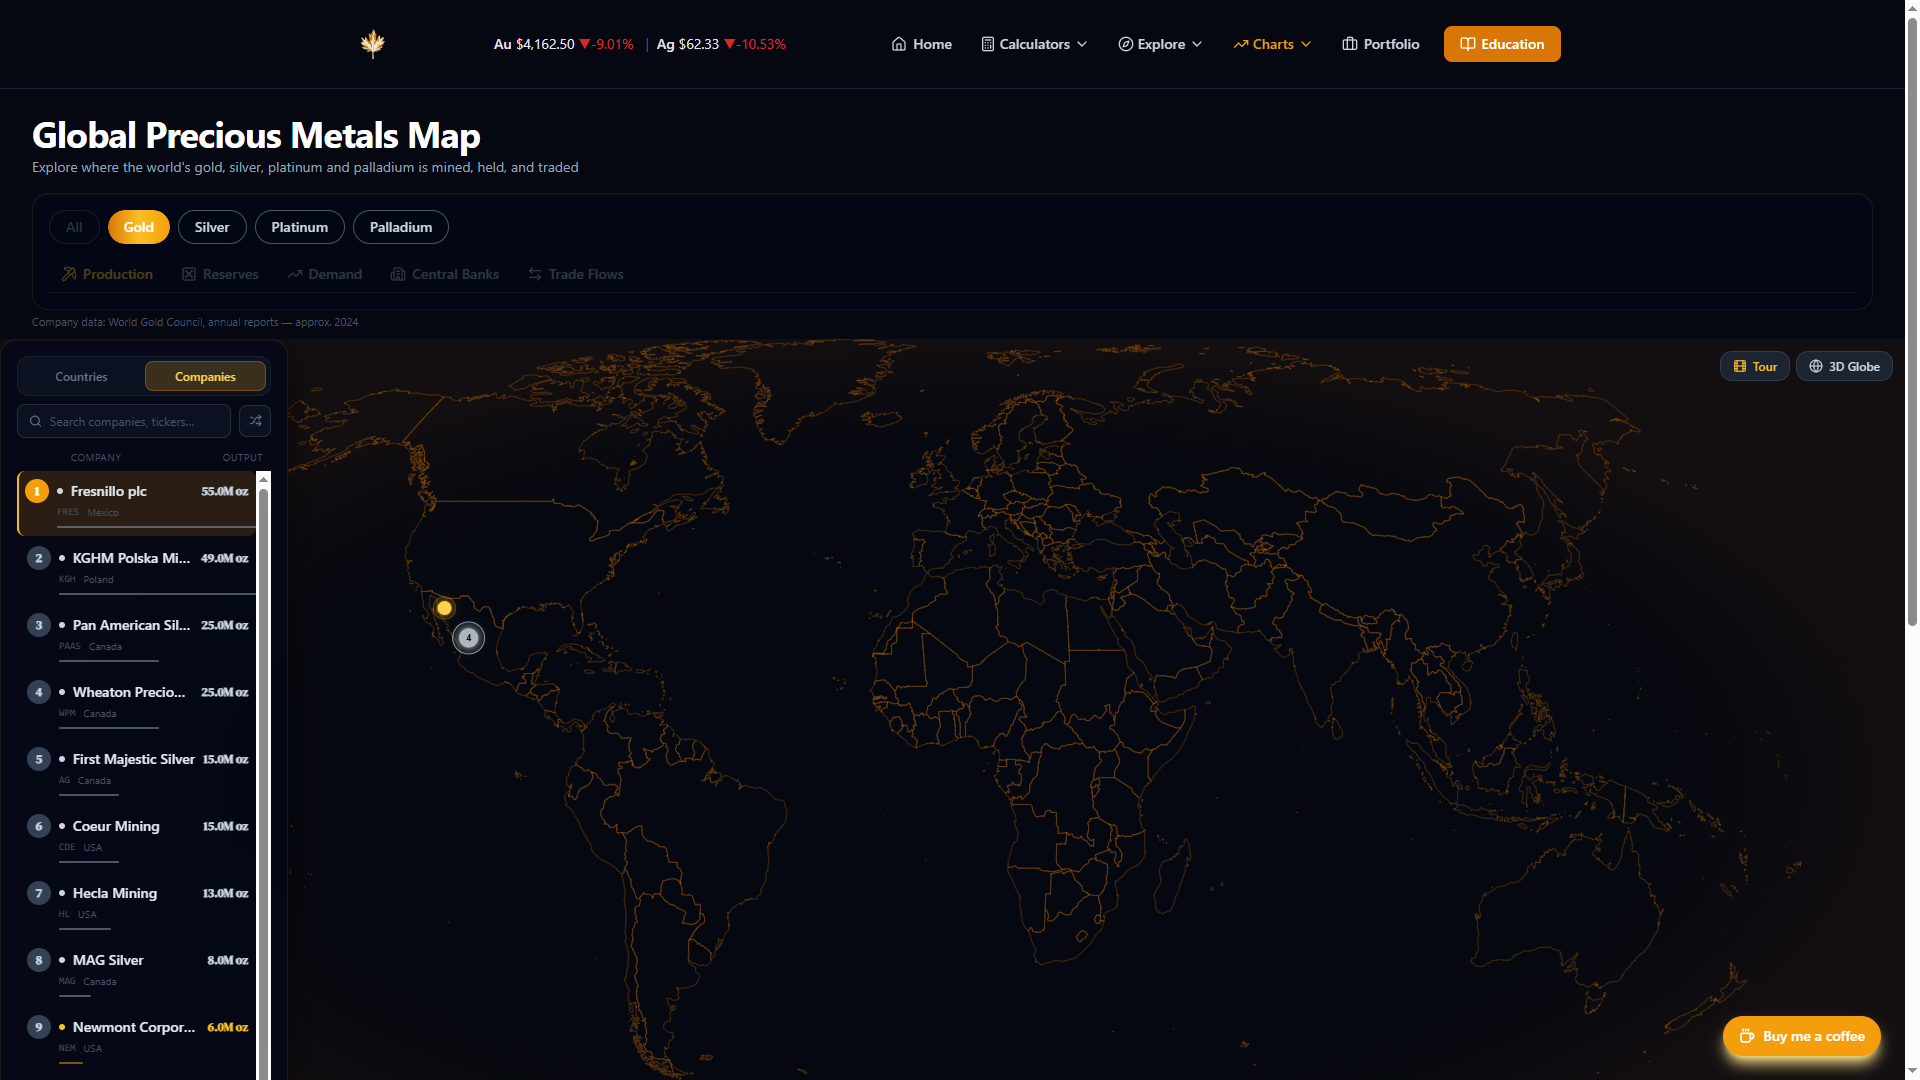The height and width of the screenshot is (1080, 1920).
Task: Click the yellow map marker in Mexico
Action: click(x=444, y=608)
